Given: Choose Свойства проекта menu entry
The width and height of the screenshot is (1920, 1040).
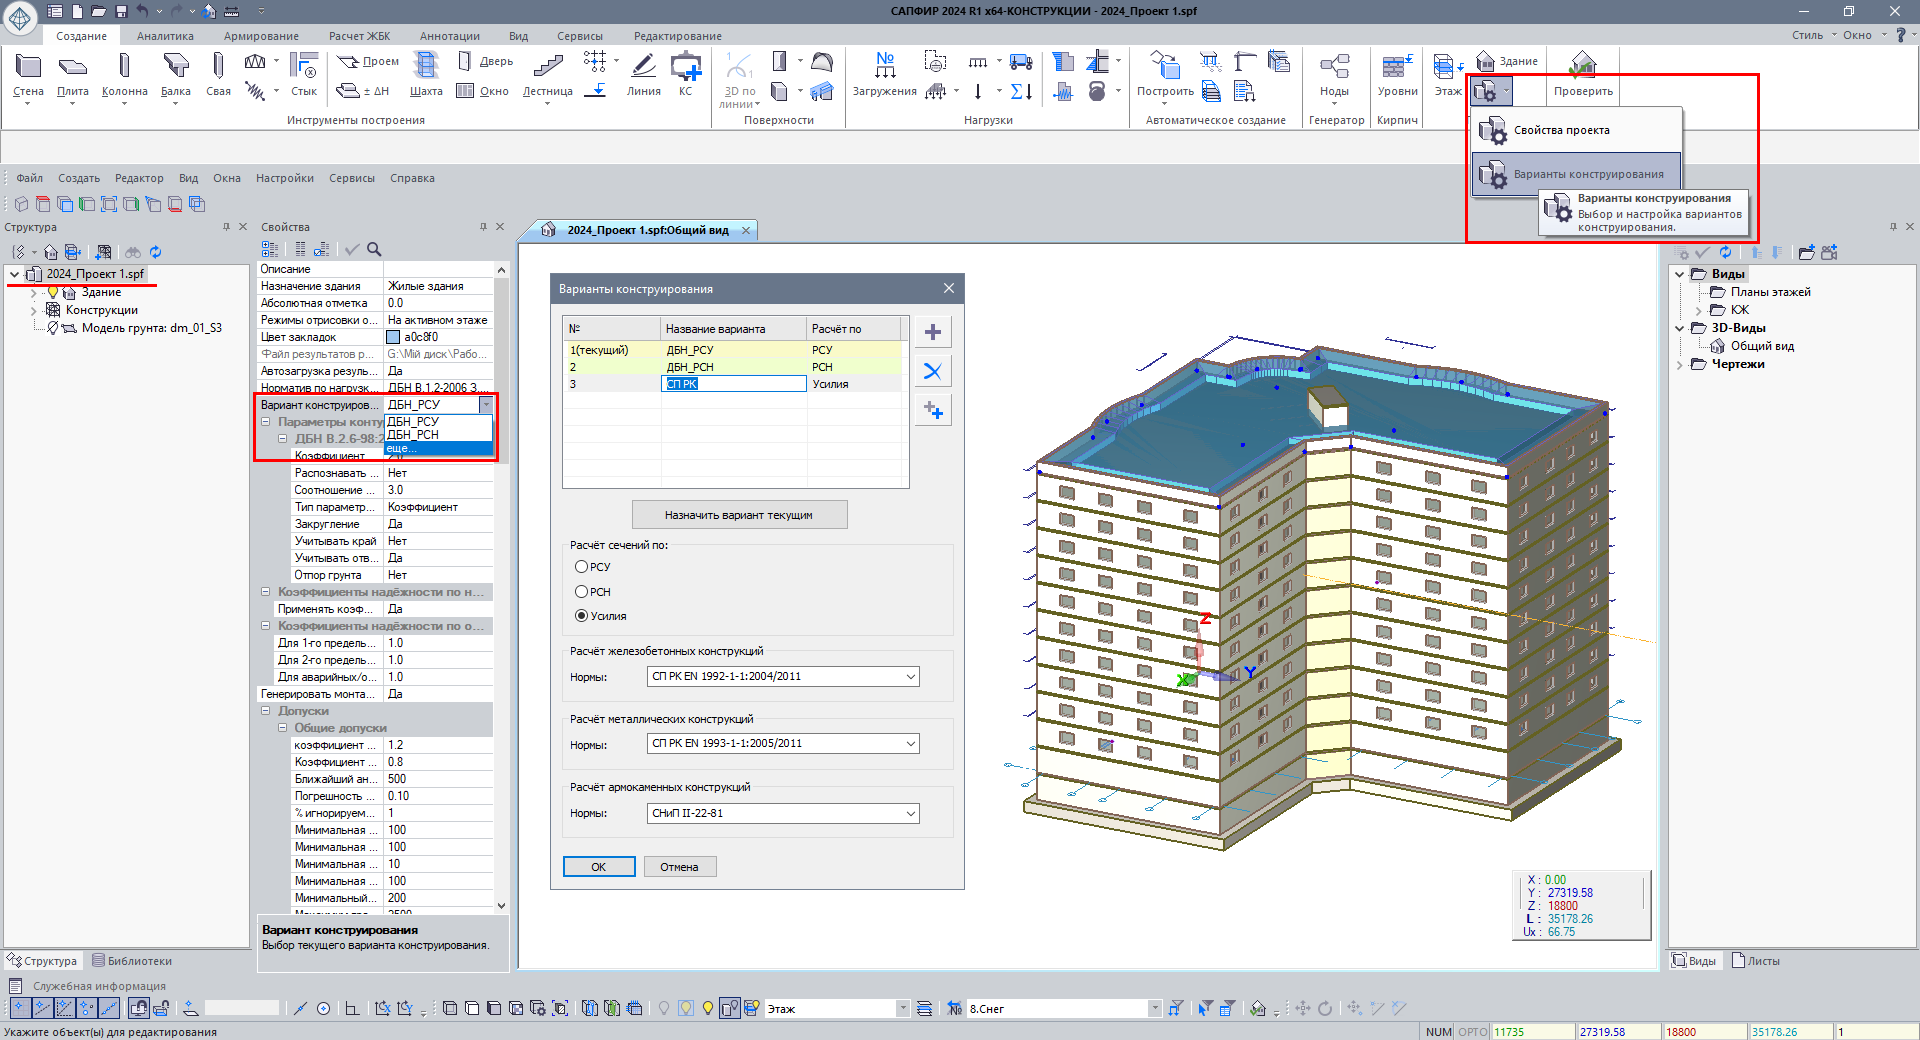Looking at the screenshot, I should click(x=1561, y=130).
